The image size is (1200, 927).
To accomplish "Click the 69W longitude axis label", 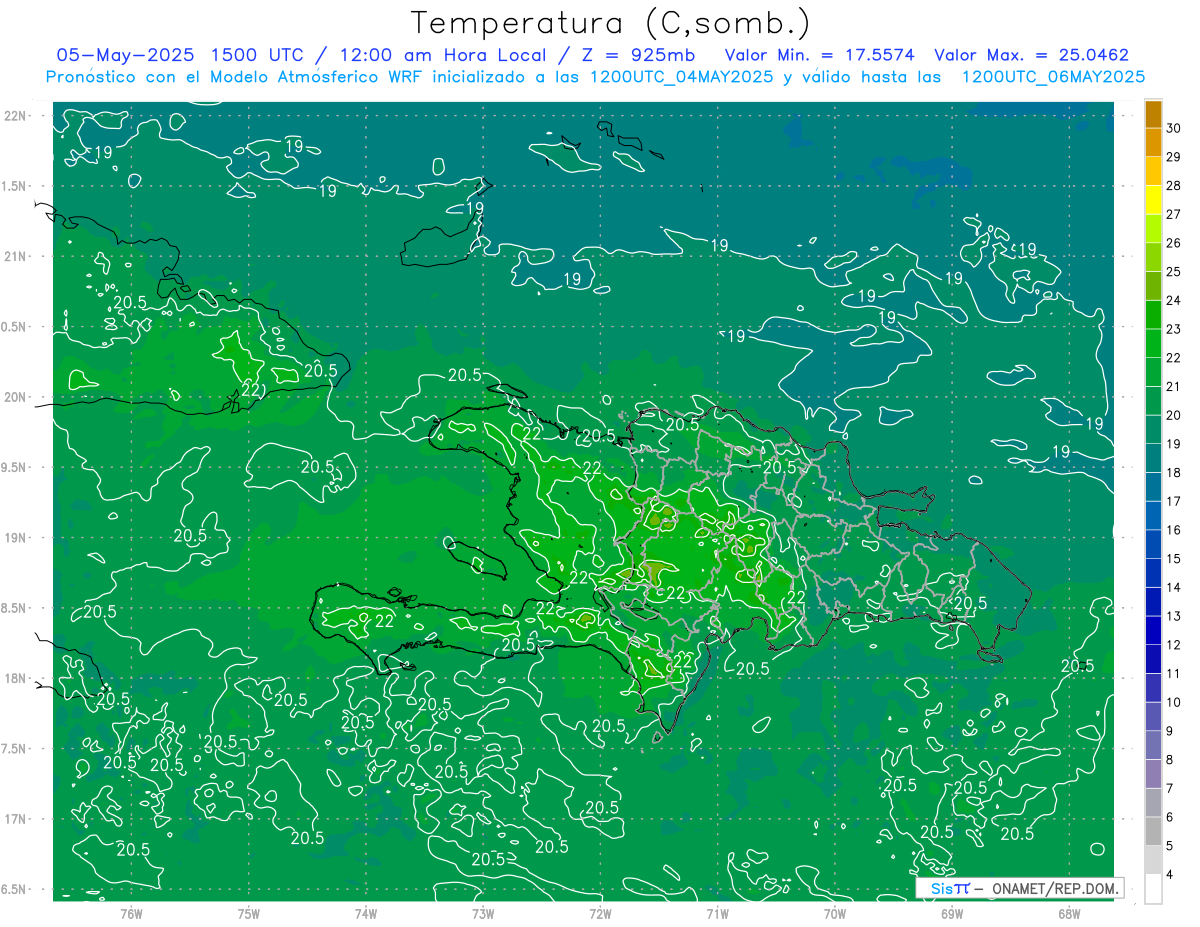I will (x=952, y=913).
